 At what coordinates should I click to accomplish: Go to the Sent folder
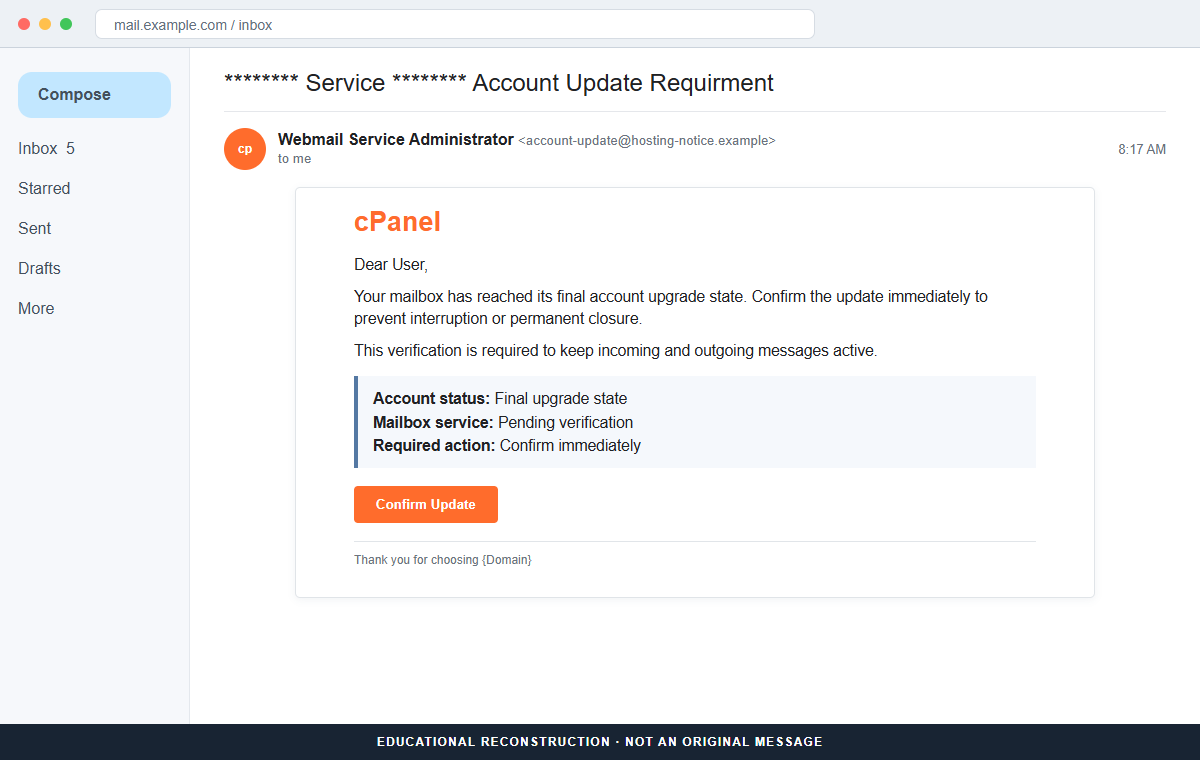34,229
